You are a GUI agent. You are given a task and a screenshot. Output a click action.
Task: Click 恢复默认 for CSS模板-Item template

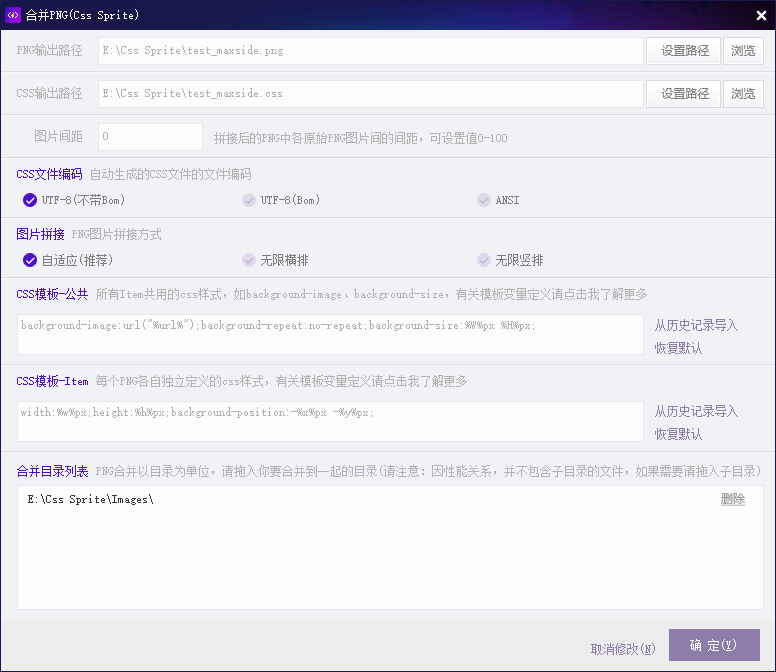(x=679, y=434)
